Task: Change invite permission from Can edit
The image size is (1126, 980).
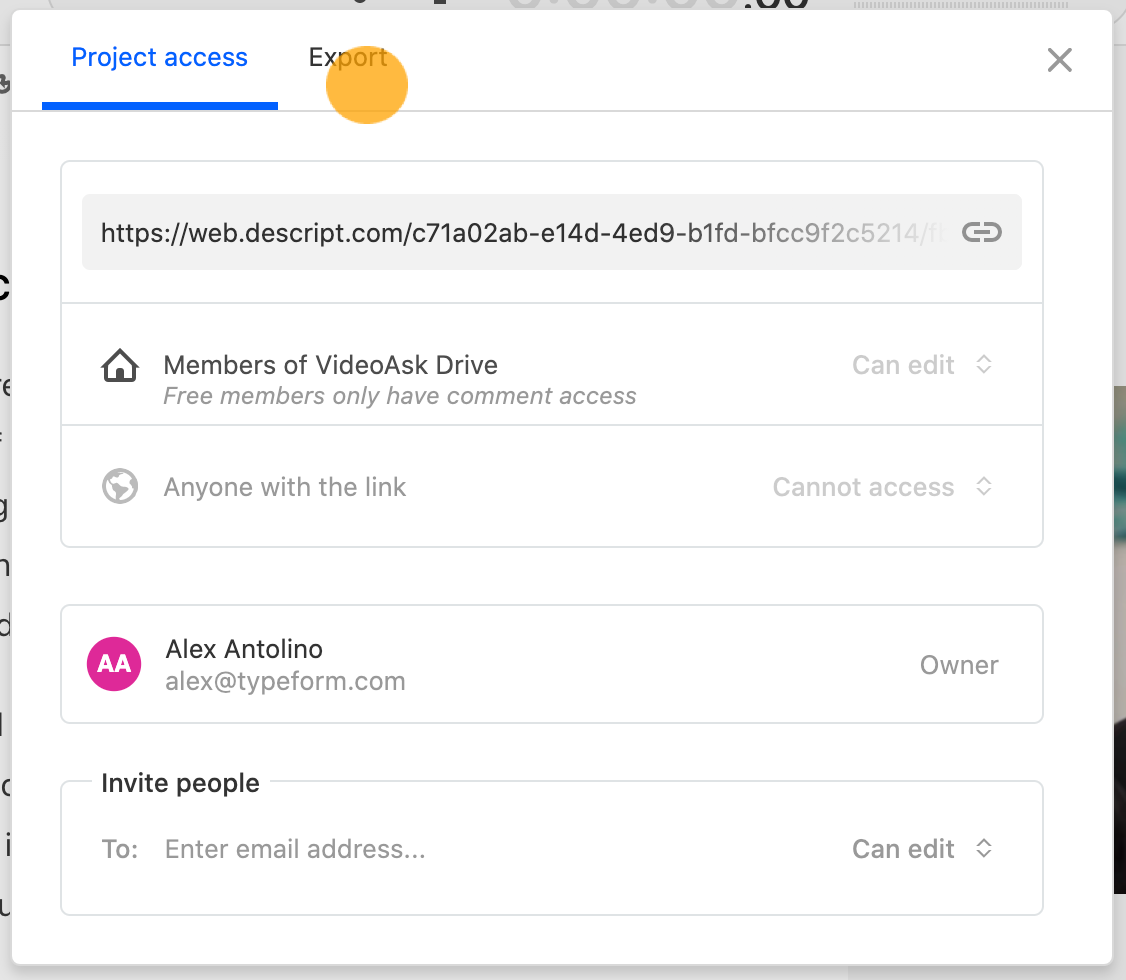Action: point(922,849)
